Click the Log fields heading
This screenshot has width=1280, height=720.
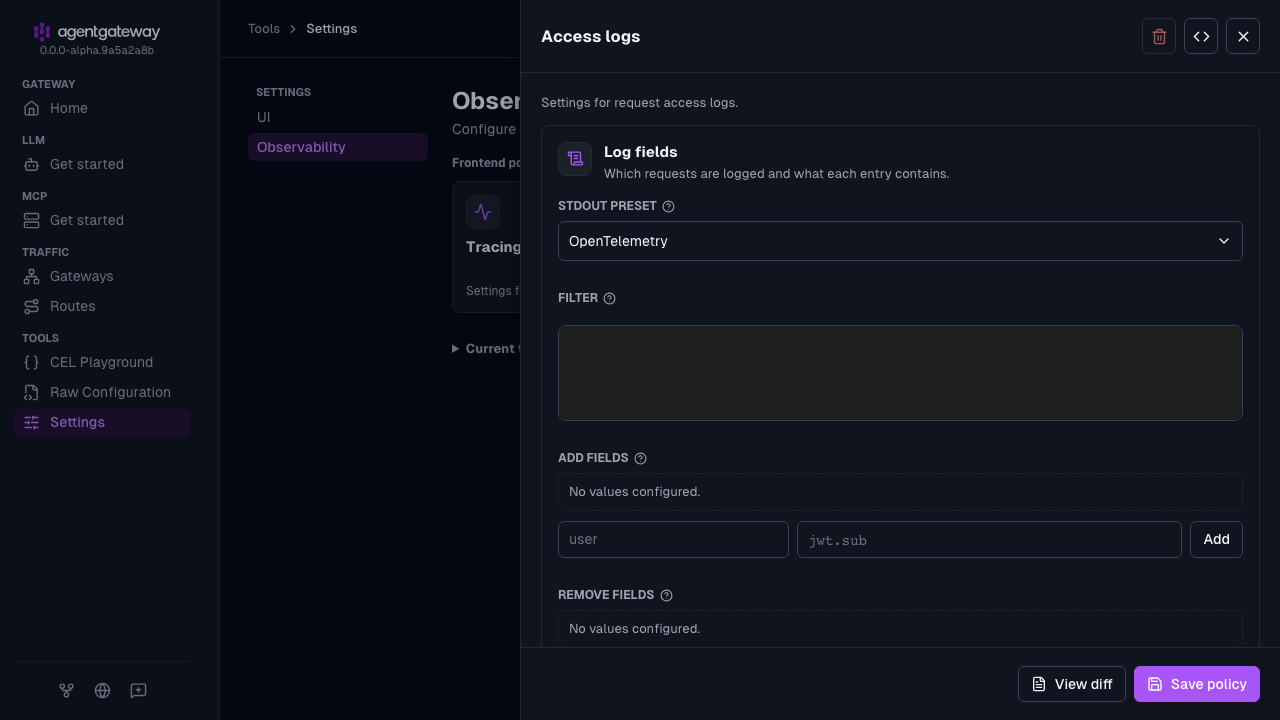(x=641, y=152)
